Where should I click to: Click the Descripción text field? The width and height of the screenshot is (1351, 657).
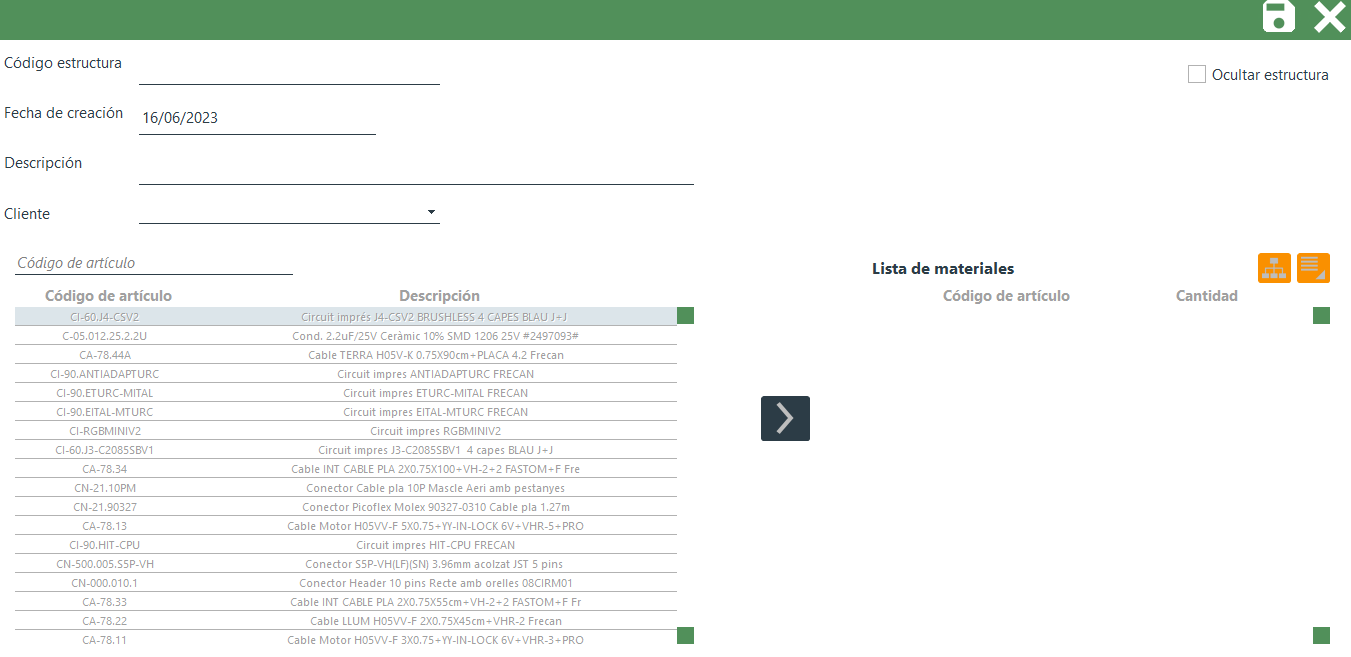tap(416, 169)
